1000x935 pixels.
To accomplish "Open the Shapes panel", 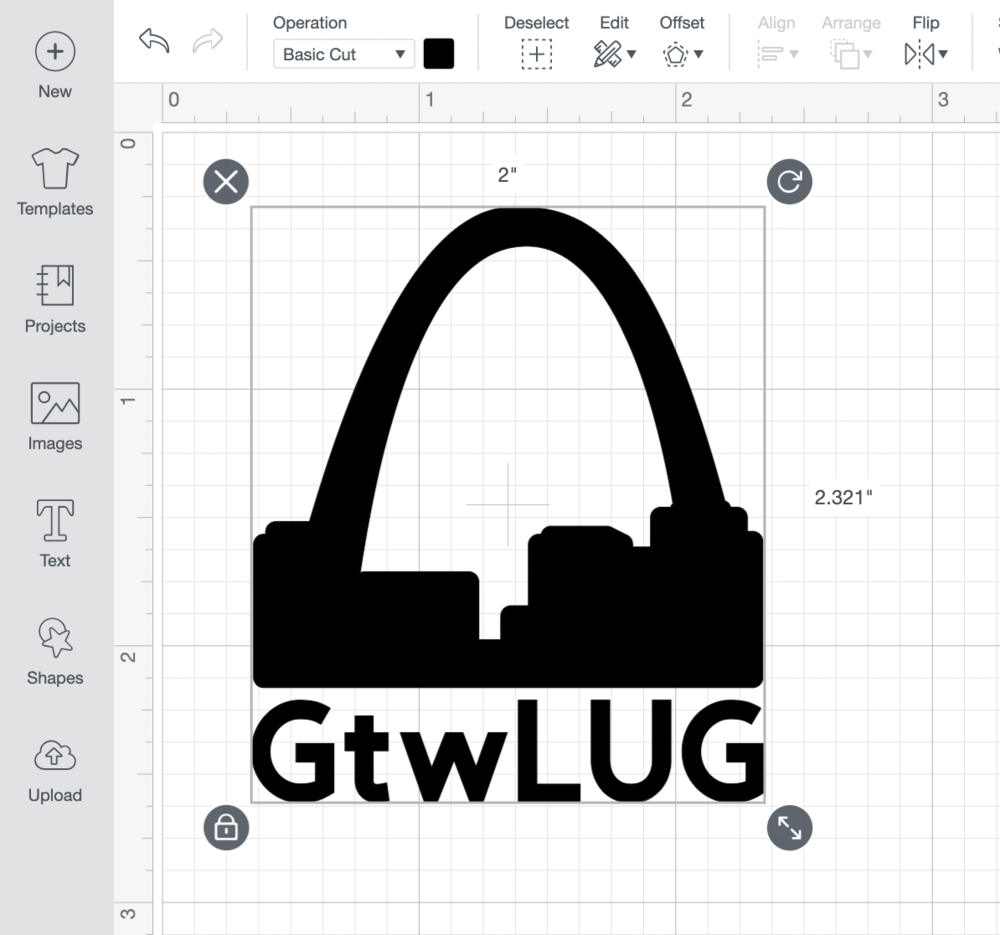I will tap(55, 651).
